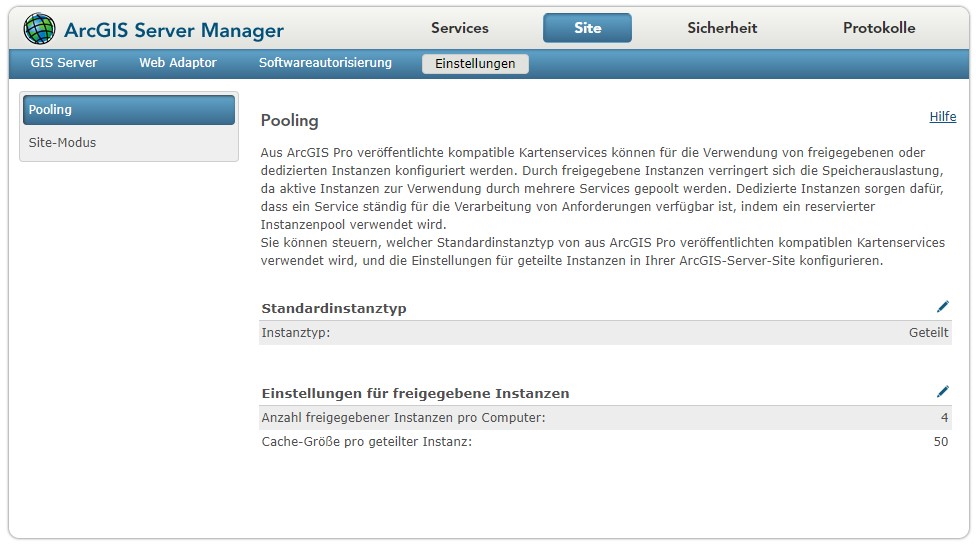Click the Einstellungen für freigegebene Instanzen heading
Screen dimensions: 976x546
coord(415,393)
